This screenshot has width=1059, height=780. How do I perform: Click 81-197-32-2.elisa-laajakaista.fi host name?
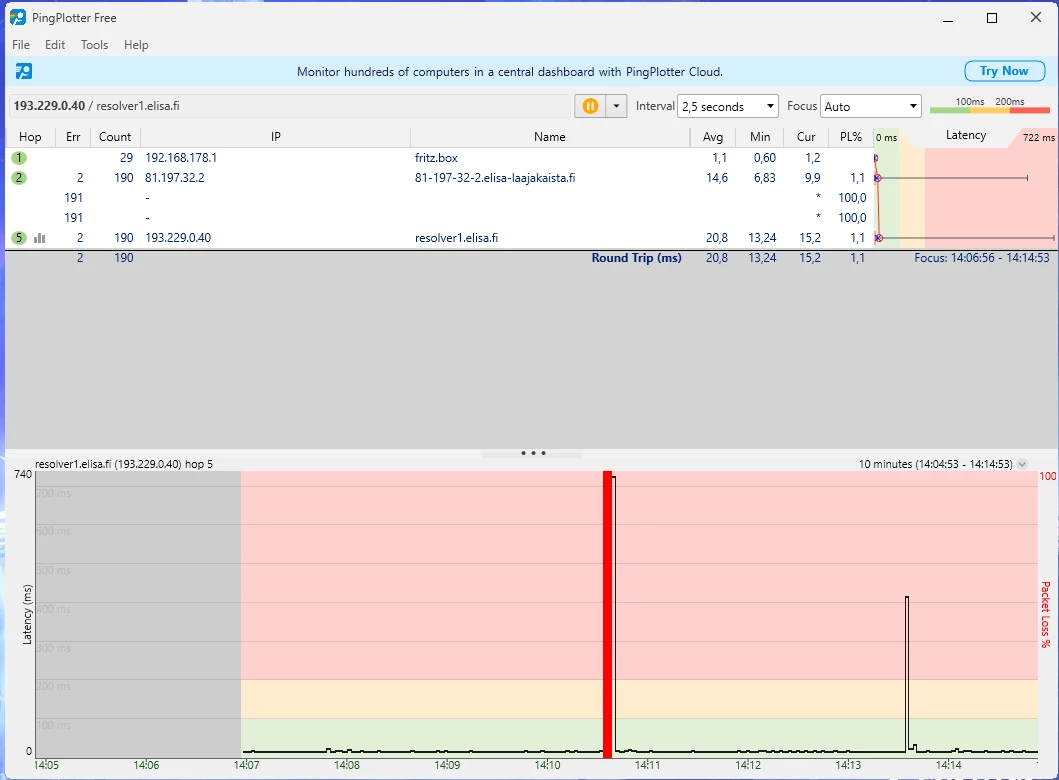[495, 178]
